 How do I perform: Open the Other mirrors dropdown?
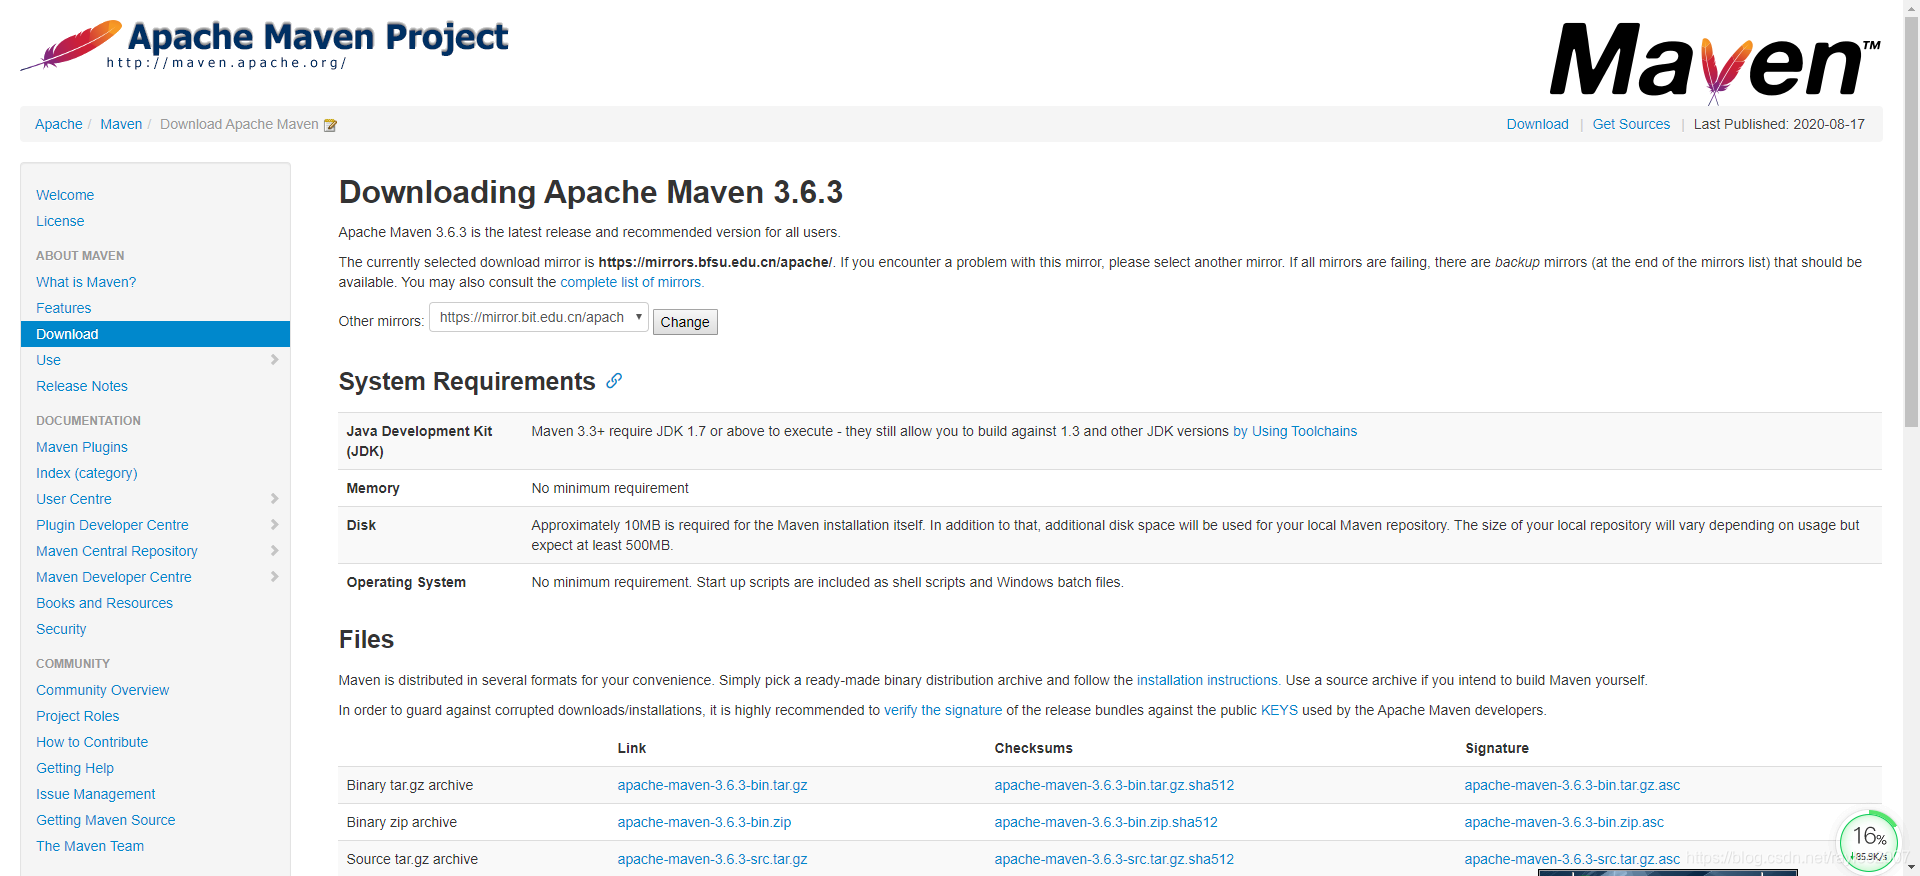(x=539, y=318)
